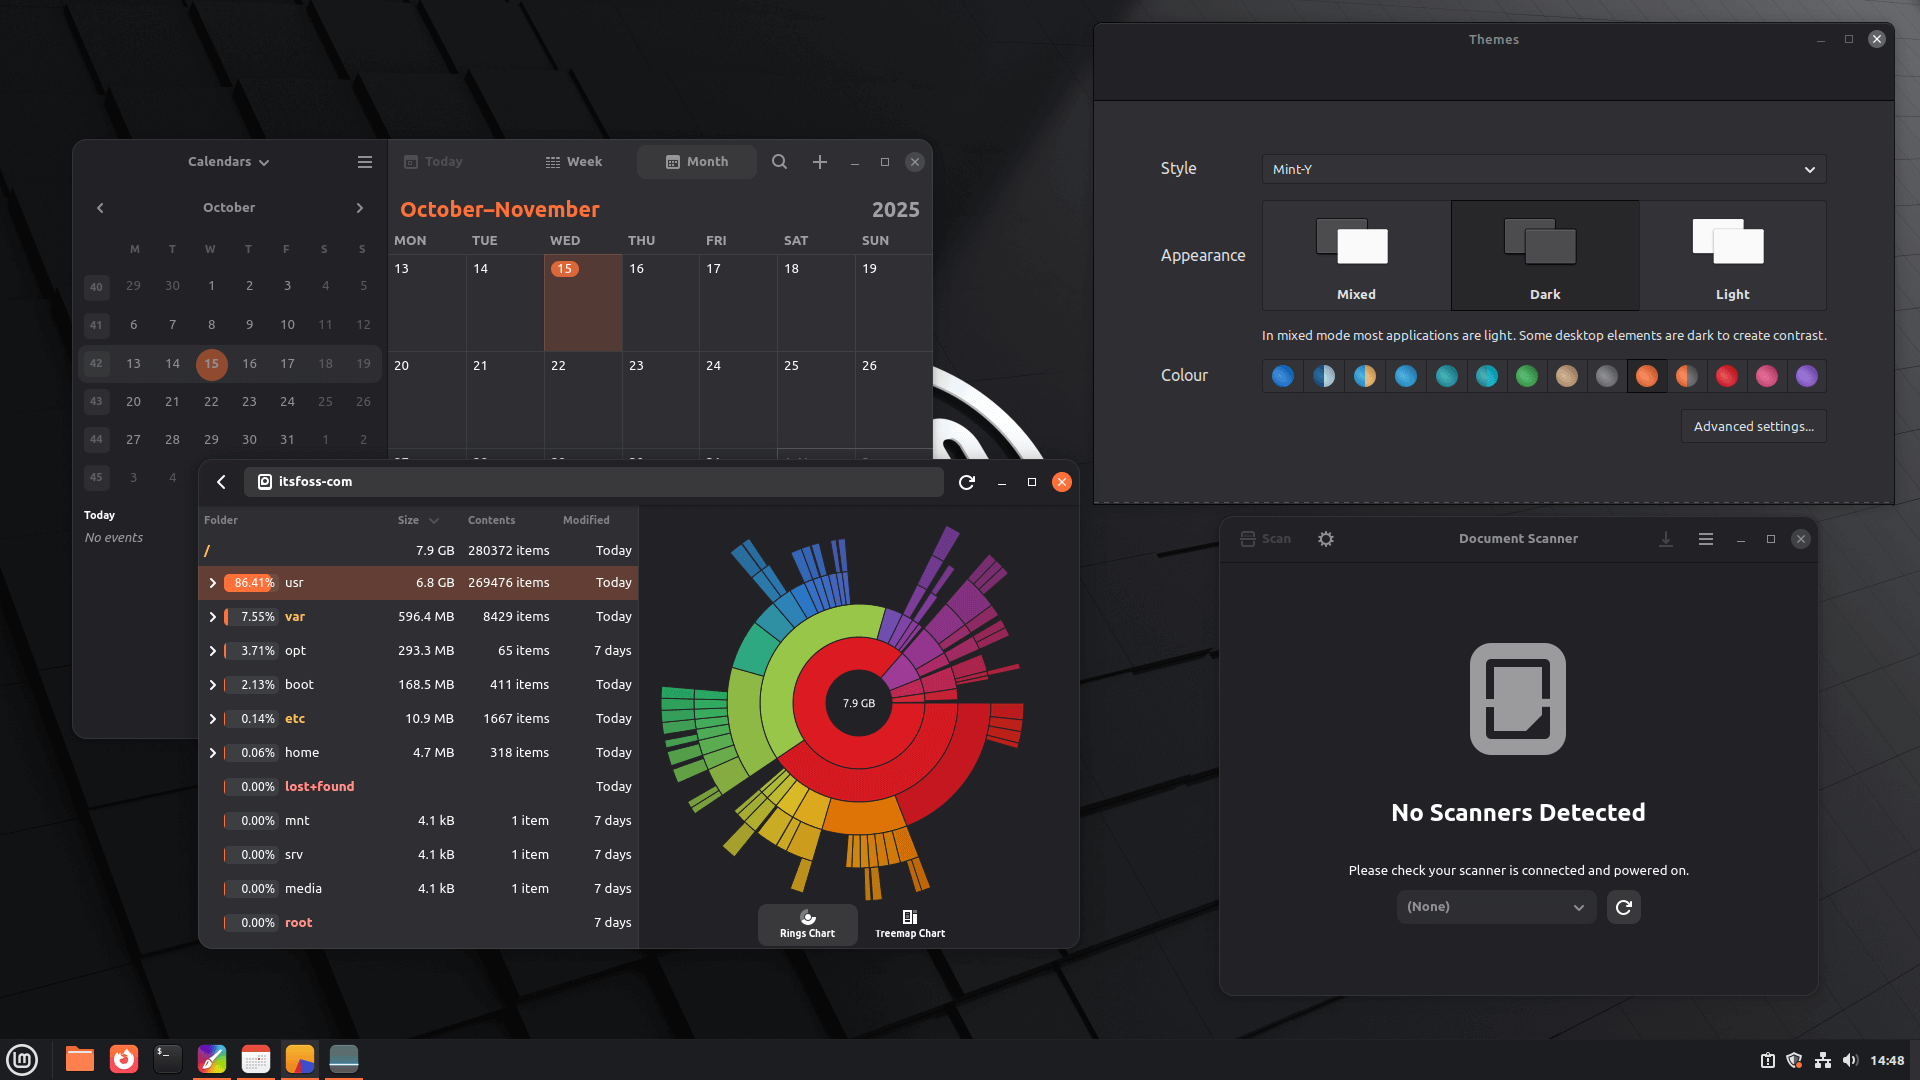Select Dark appearance in Themes
Image resolution: width=1920 pixels, height=1080 pixels.
[x=1544, y=255]
